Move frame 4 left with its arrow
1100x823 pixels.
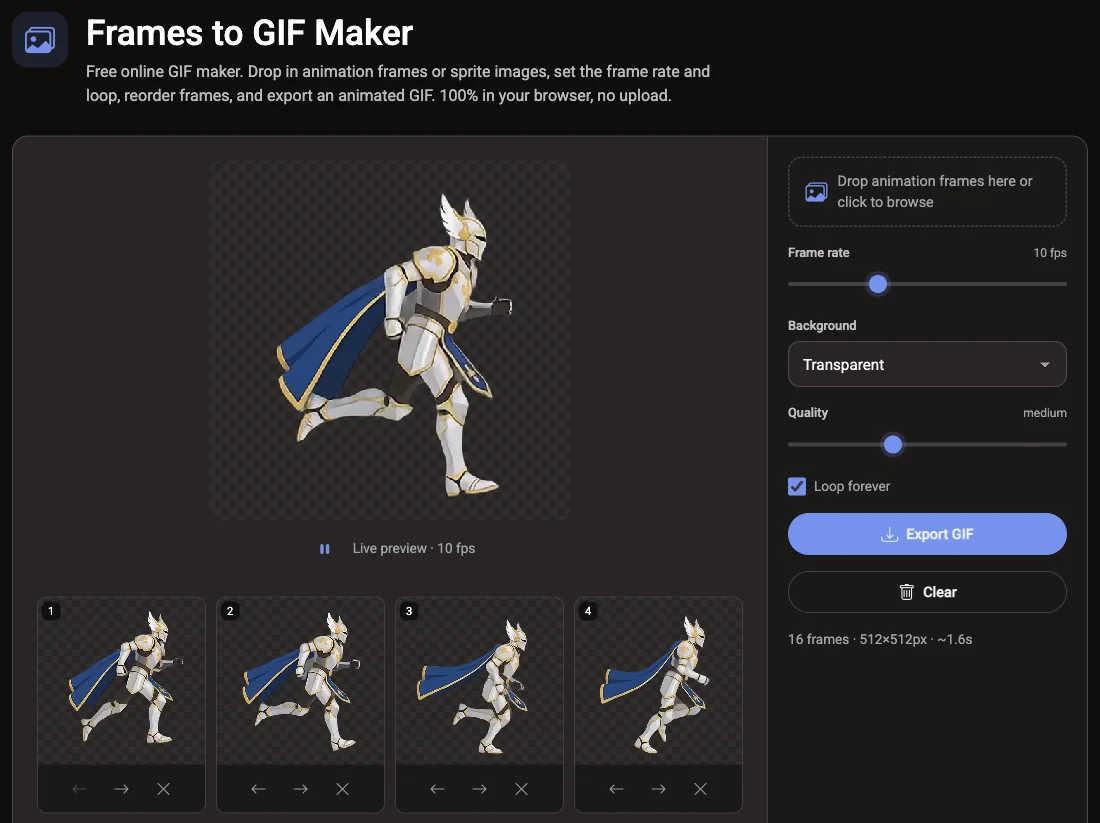pyautogui.click(x=616, y=789)
